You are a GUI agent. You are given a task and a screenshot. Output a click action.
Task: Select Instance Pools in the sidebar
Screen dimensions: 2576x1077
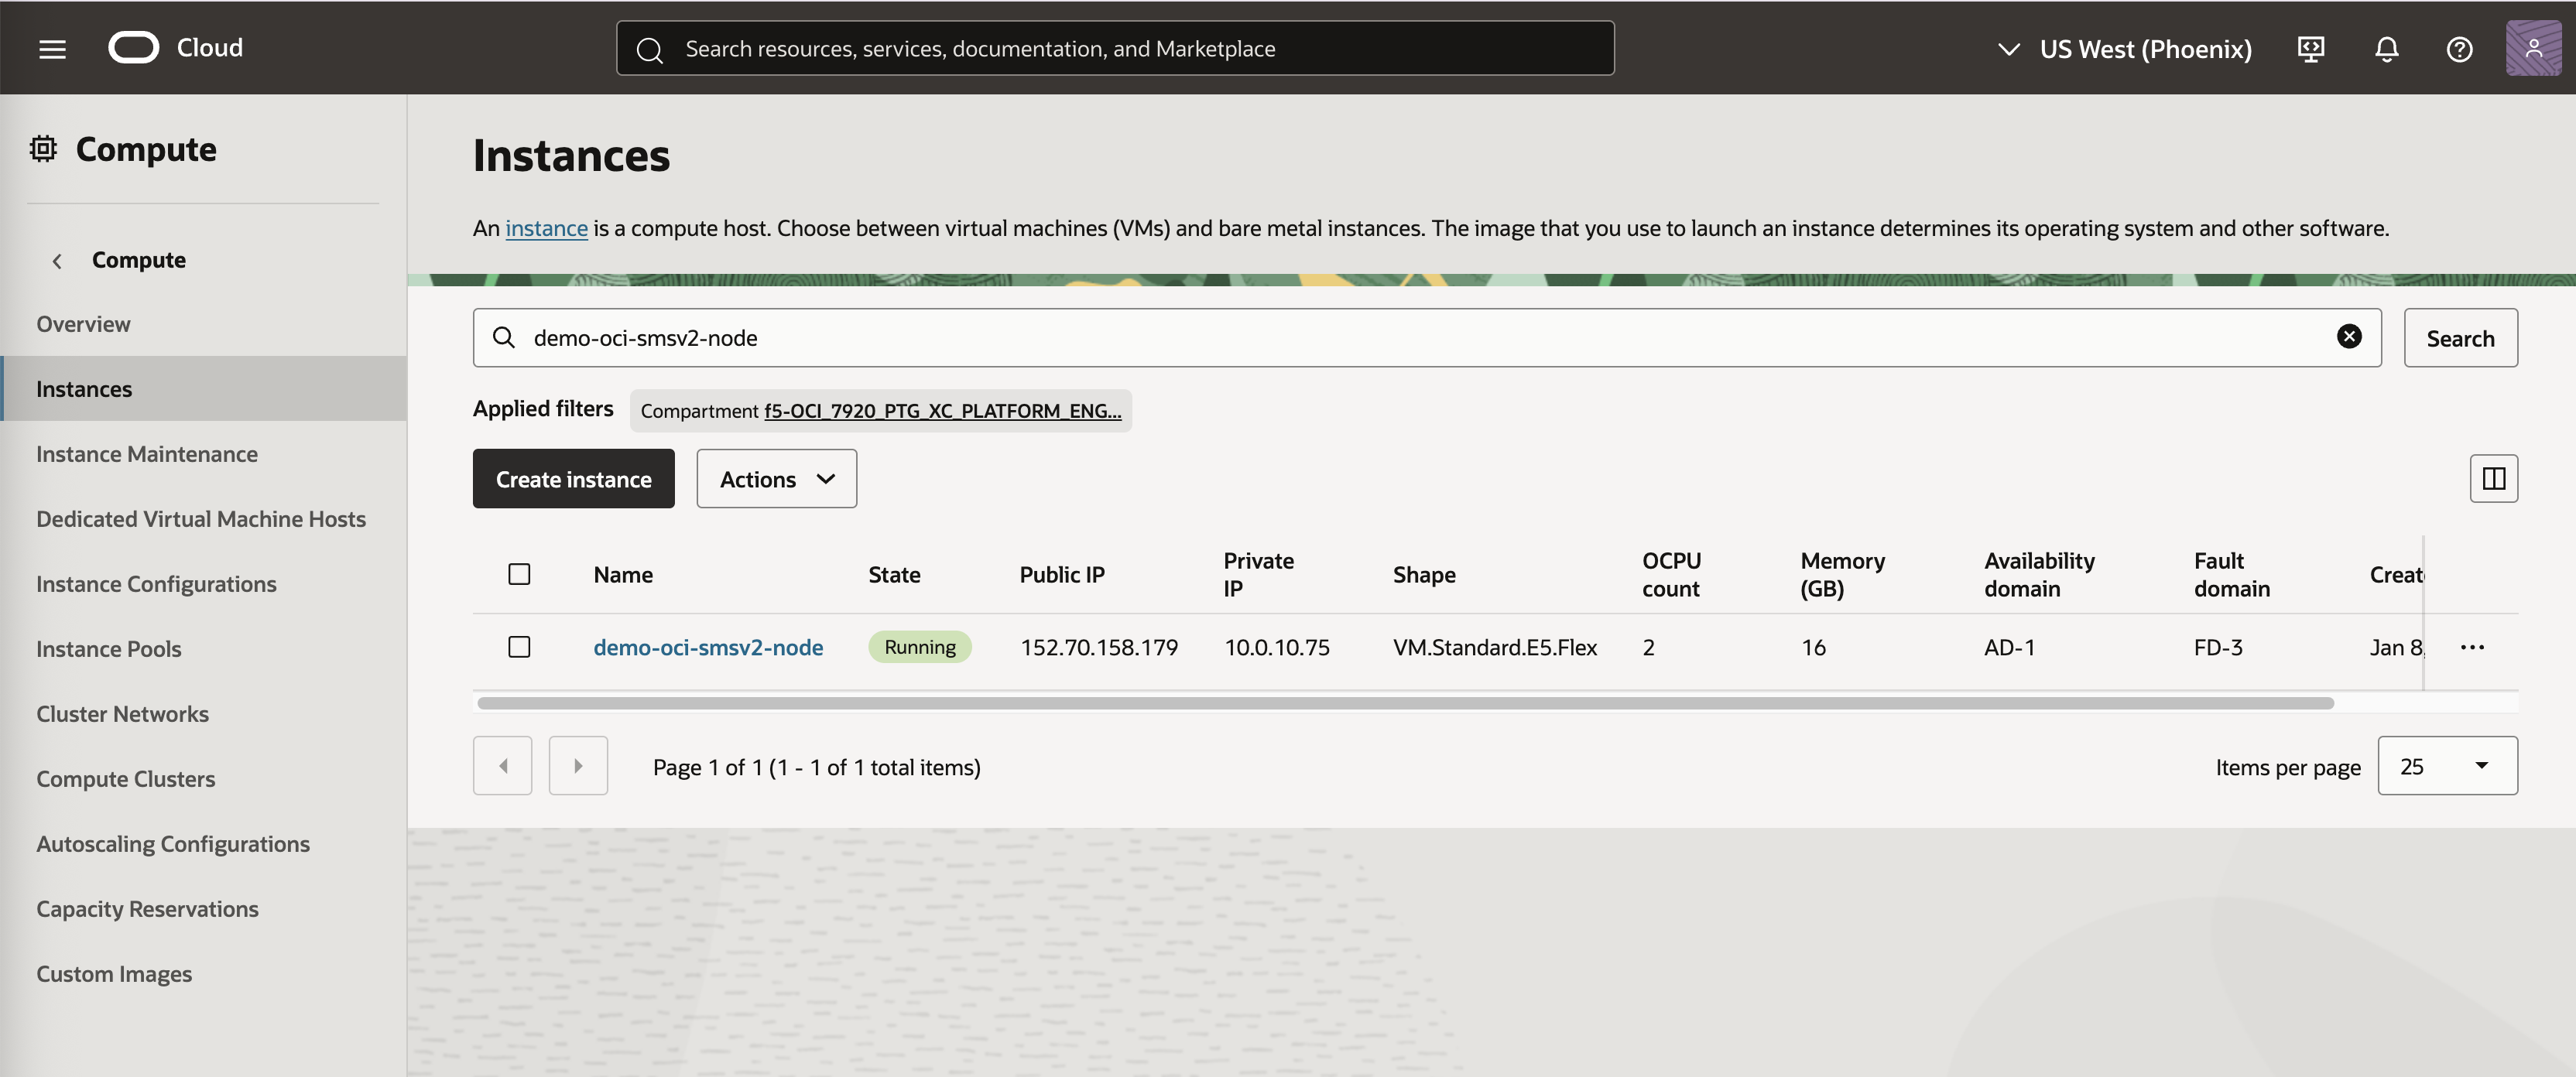pyautogui.click(x=108, y=648)
